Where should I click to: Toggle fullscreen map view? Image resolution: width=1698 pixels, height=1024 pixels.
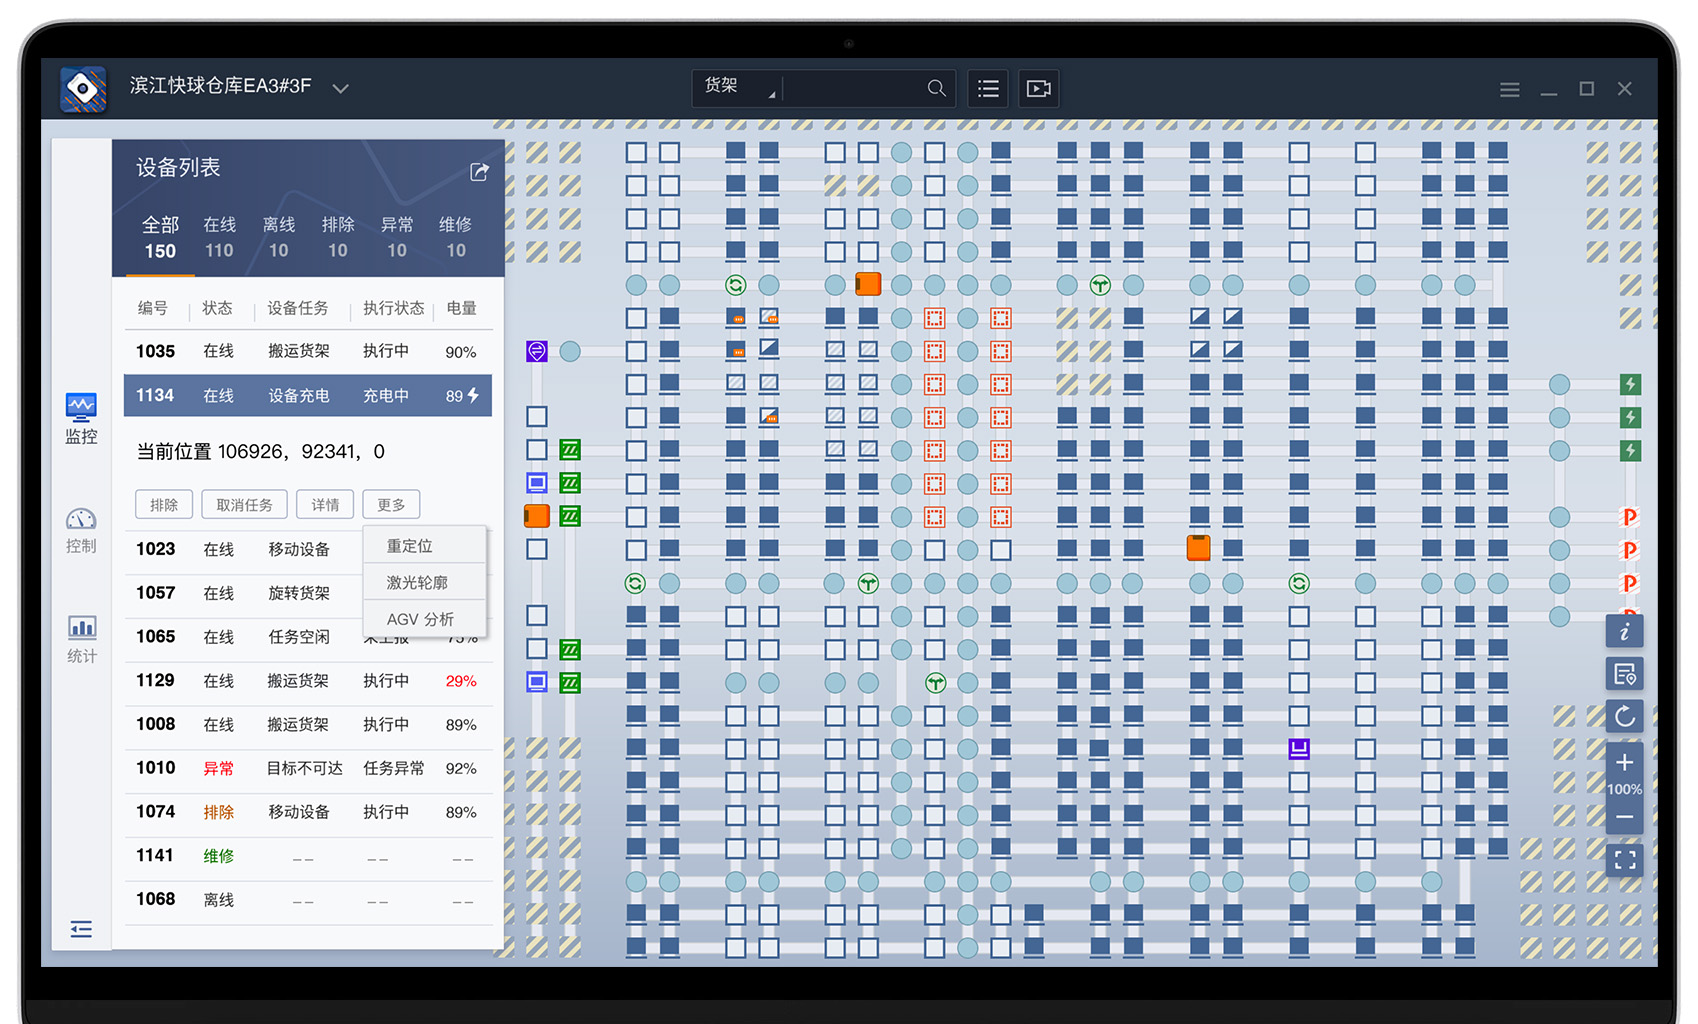1624,859
